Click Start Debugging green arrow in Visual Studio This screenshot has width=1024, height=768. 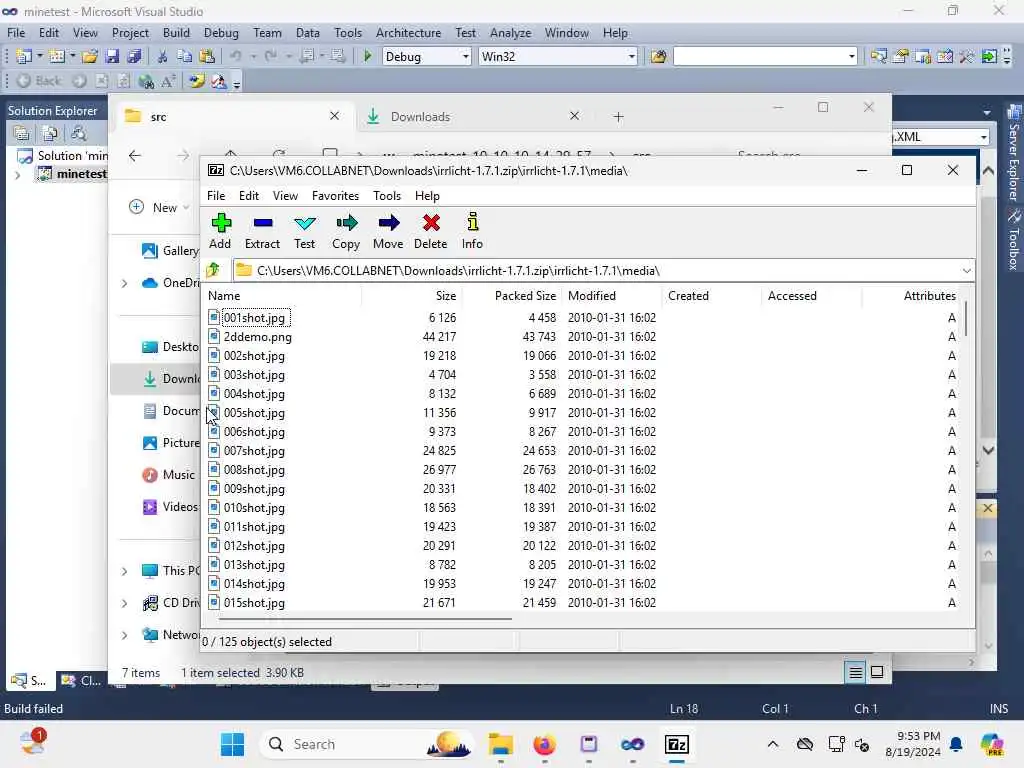[x=367, y=57]
